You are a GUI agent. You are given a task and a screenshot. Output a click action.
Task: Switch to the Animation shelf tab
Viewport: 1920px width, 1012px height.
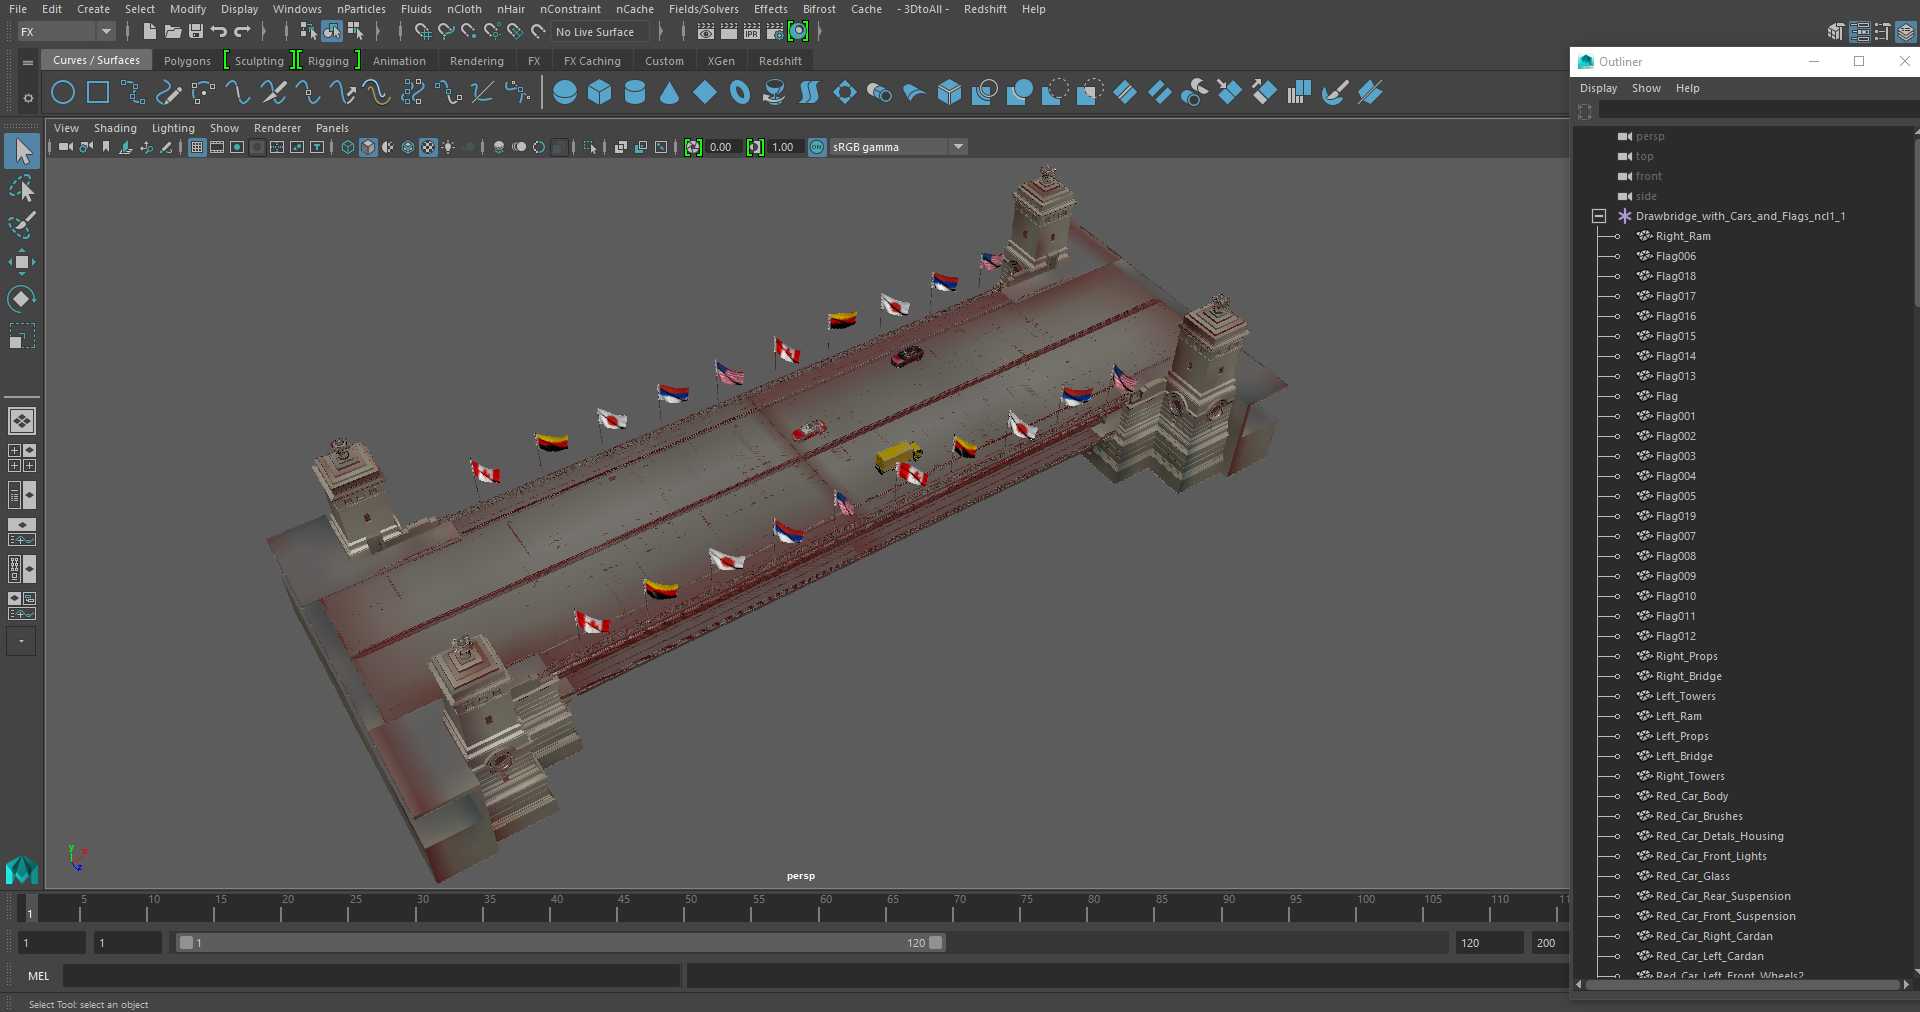(399, 61)
